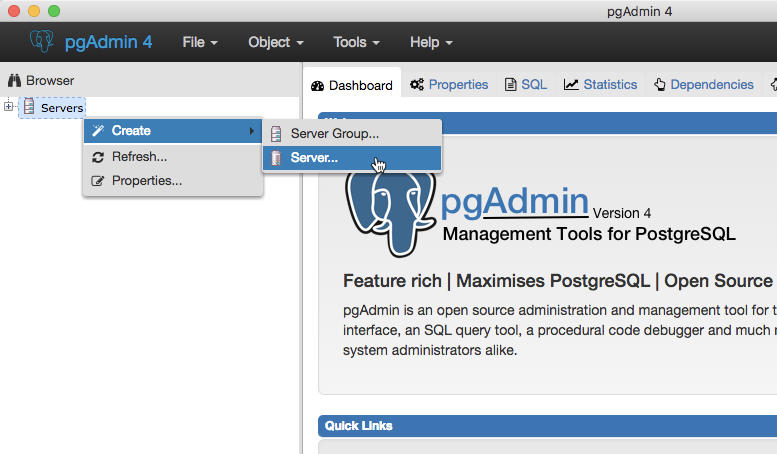The height and width of the screenshot is (454, 777).
Task: Choose Properties... in the context menu
Action: (x=173, y=180)
